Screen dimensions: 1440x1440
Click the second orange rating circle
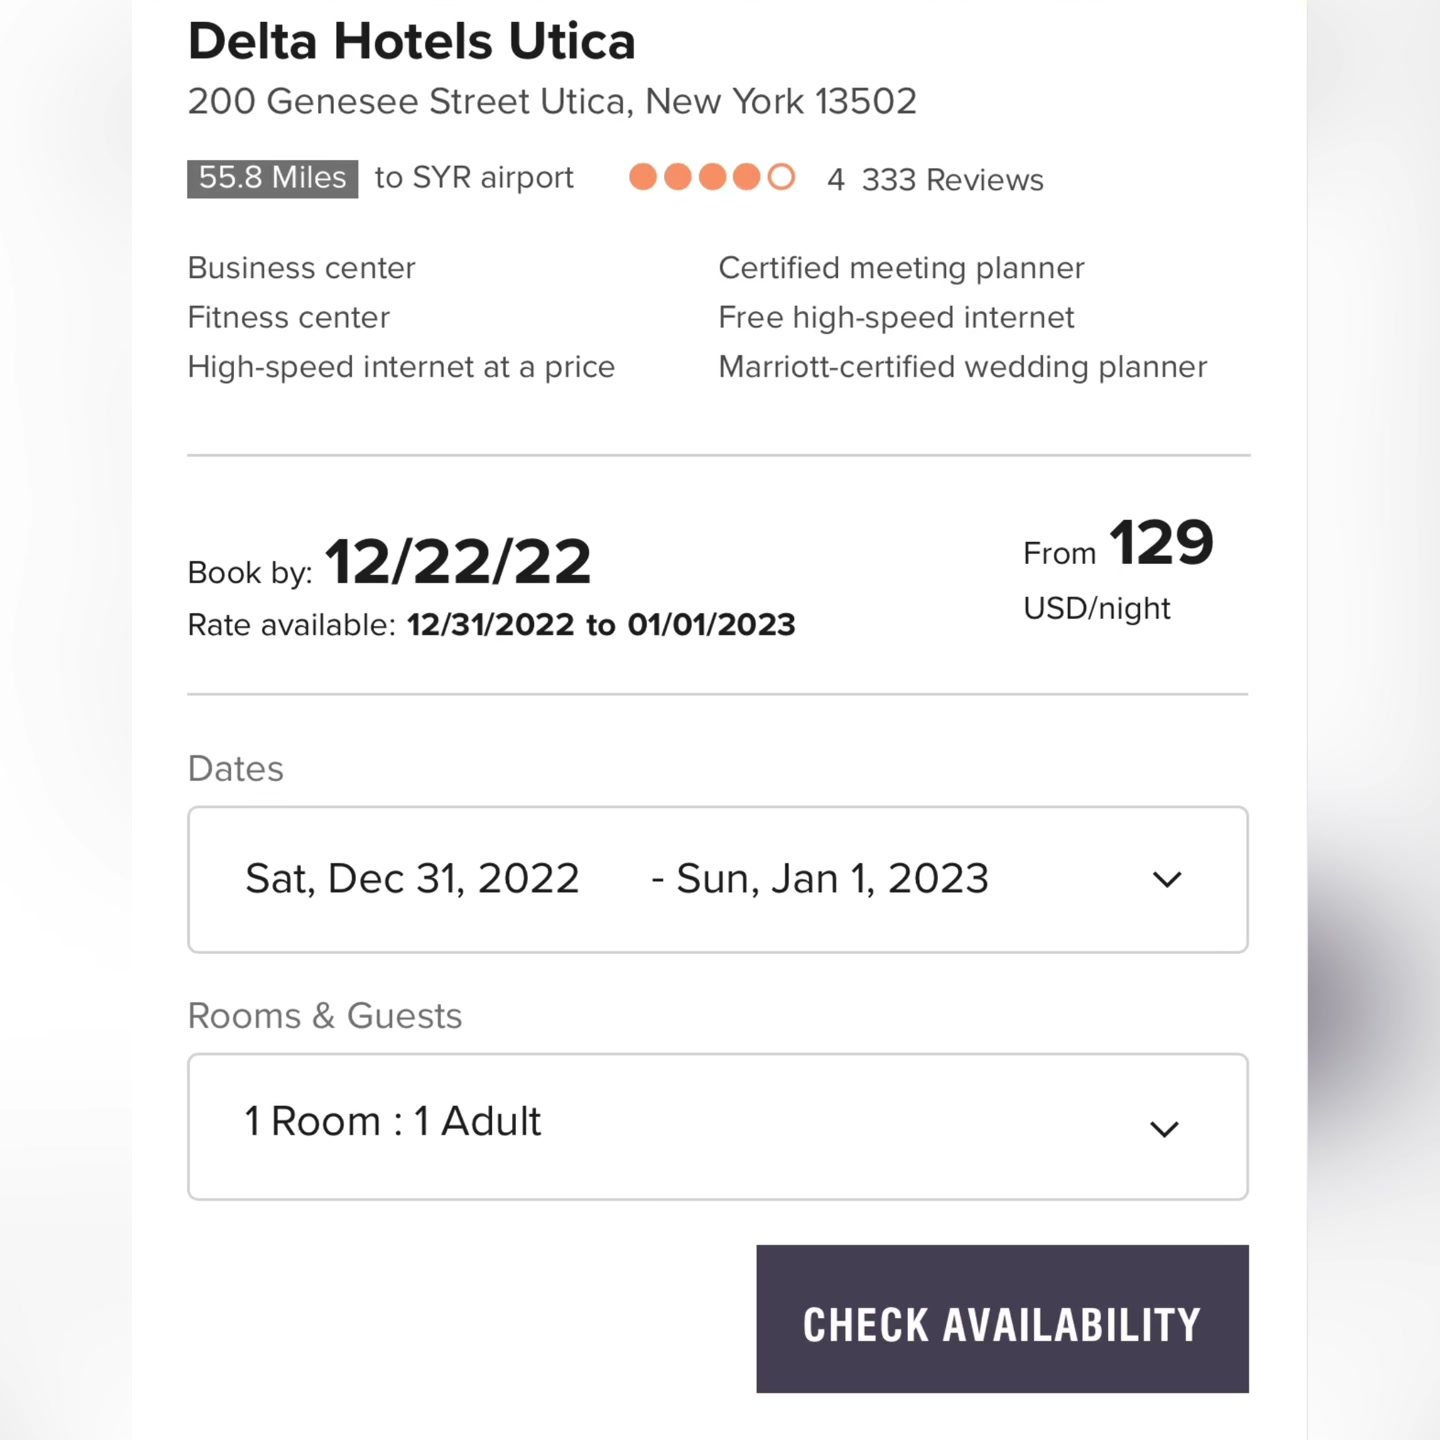(x=678, y=177)
